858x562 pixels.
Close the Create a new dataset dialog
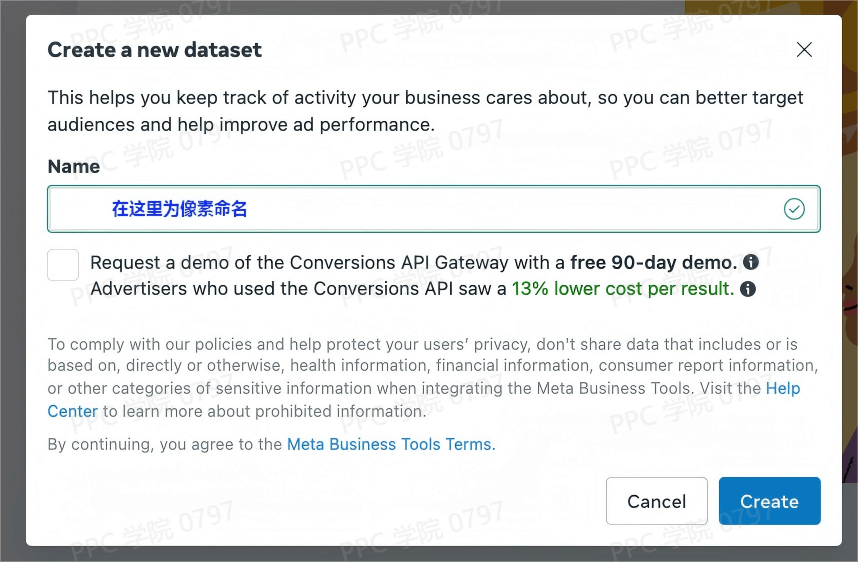coord(804,50)
